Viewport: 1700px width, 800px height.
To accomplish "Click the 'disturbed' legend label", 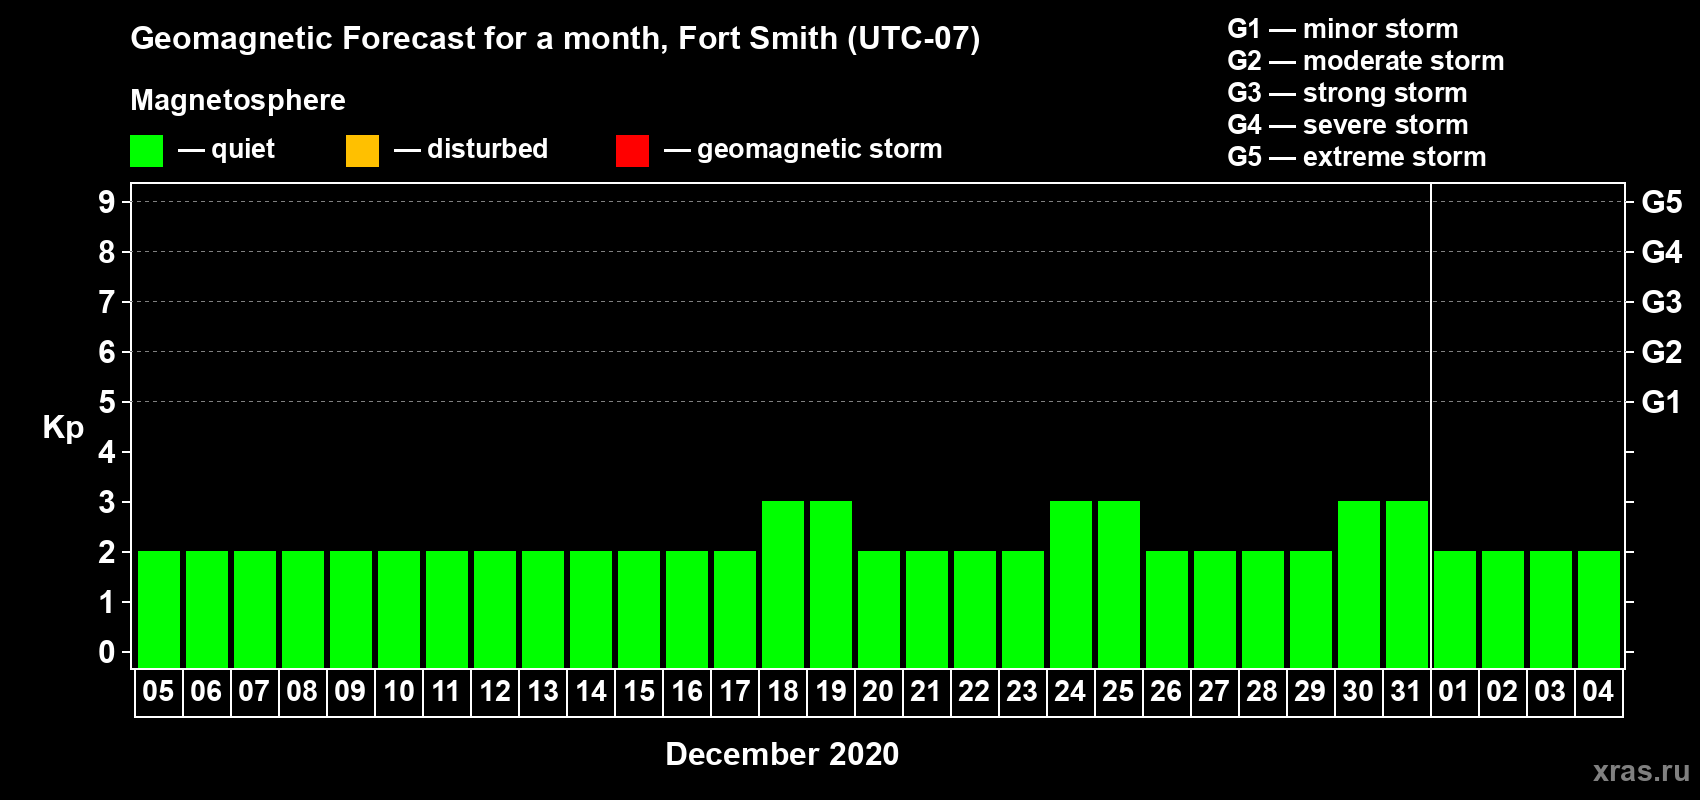I will (487, 149).
